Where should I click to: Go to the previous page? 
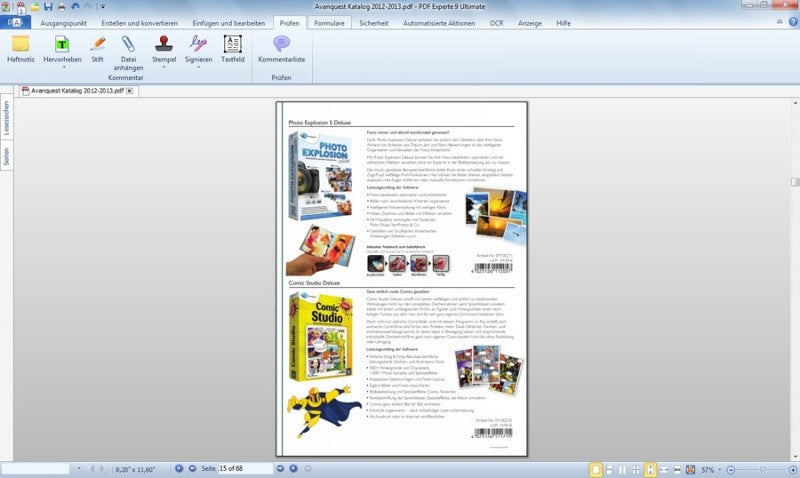coord(192,468)
